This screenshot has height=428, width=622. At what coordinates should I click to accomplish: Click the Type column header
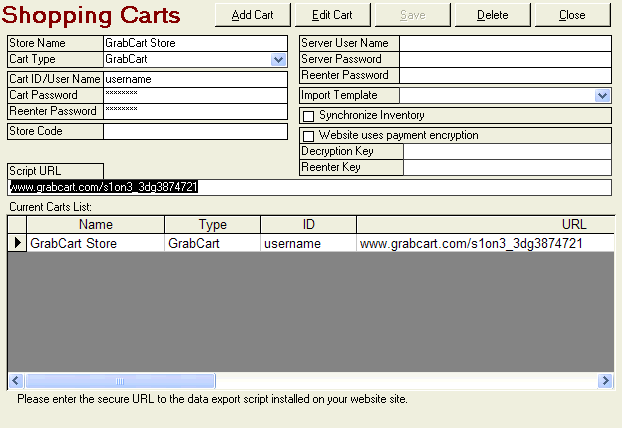(x=213, y=225)
